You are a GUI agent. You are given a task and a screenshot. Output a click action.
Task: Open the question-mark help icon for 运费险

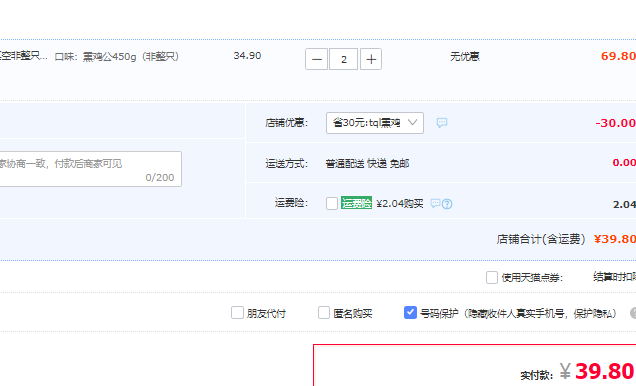click(447, 204)
